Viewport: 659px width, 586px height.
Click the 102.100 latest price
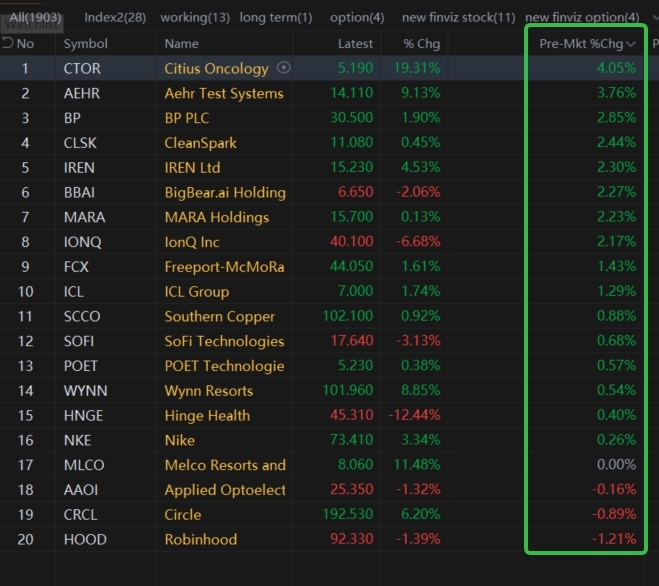(x=348, y=316)
